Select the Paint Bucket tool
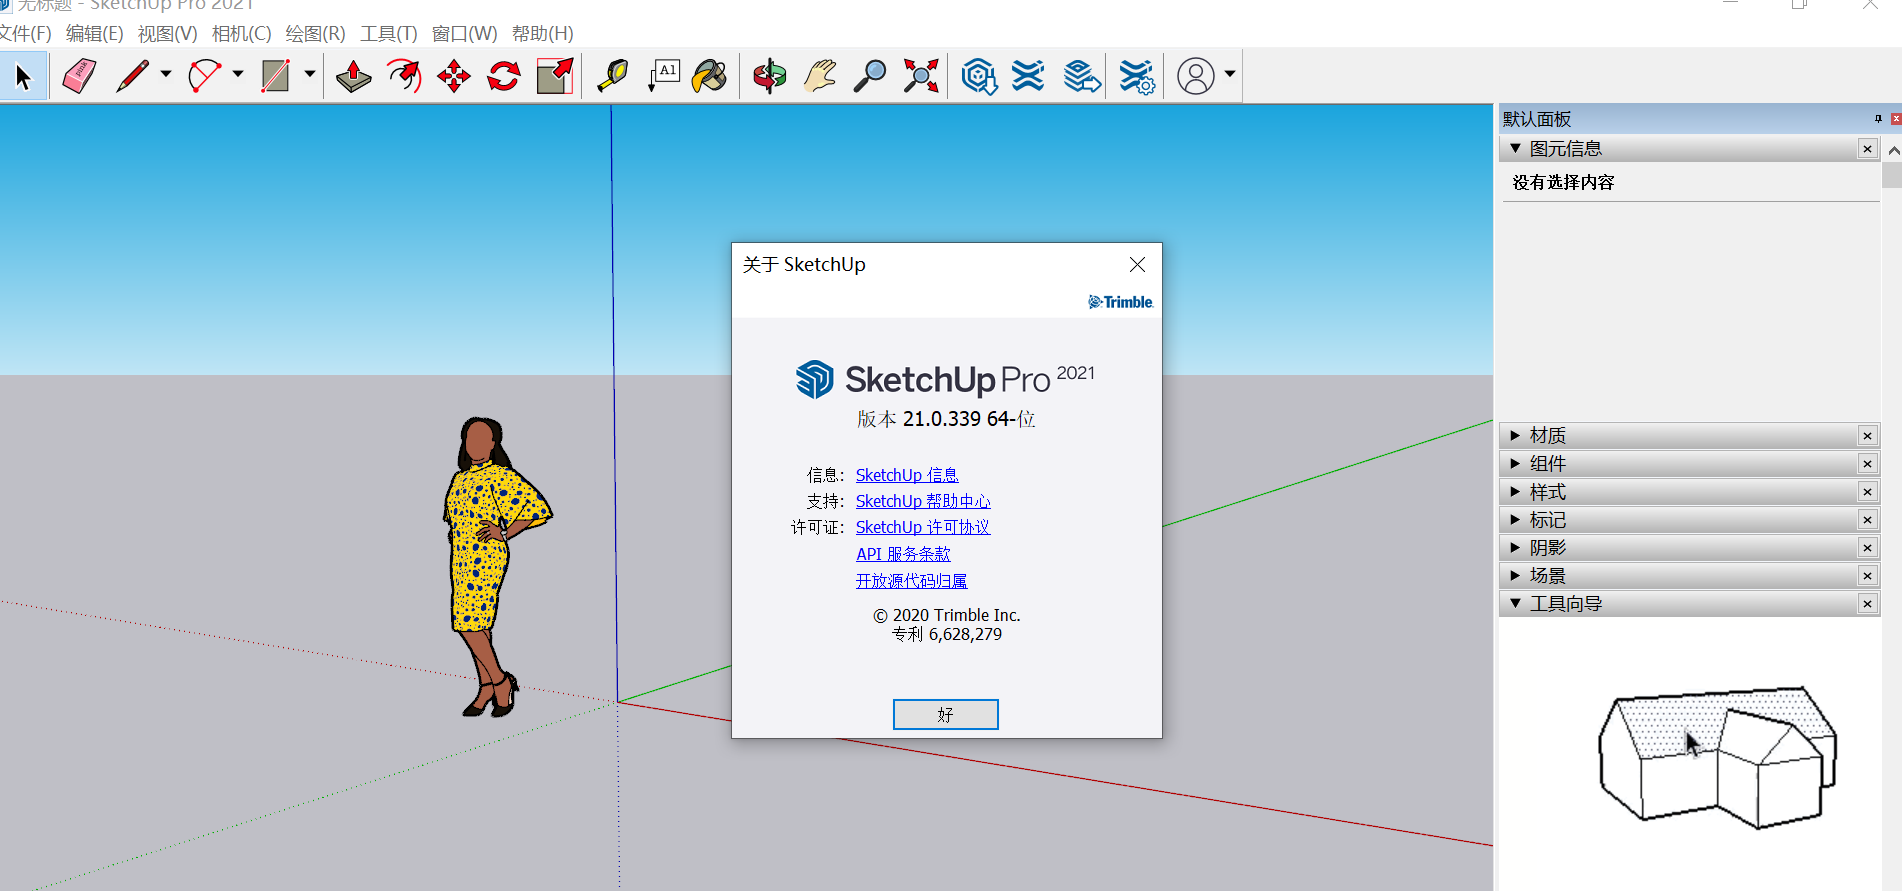Image resolution: width=1902 pixels, height=891 pixels. coord(710,76)
